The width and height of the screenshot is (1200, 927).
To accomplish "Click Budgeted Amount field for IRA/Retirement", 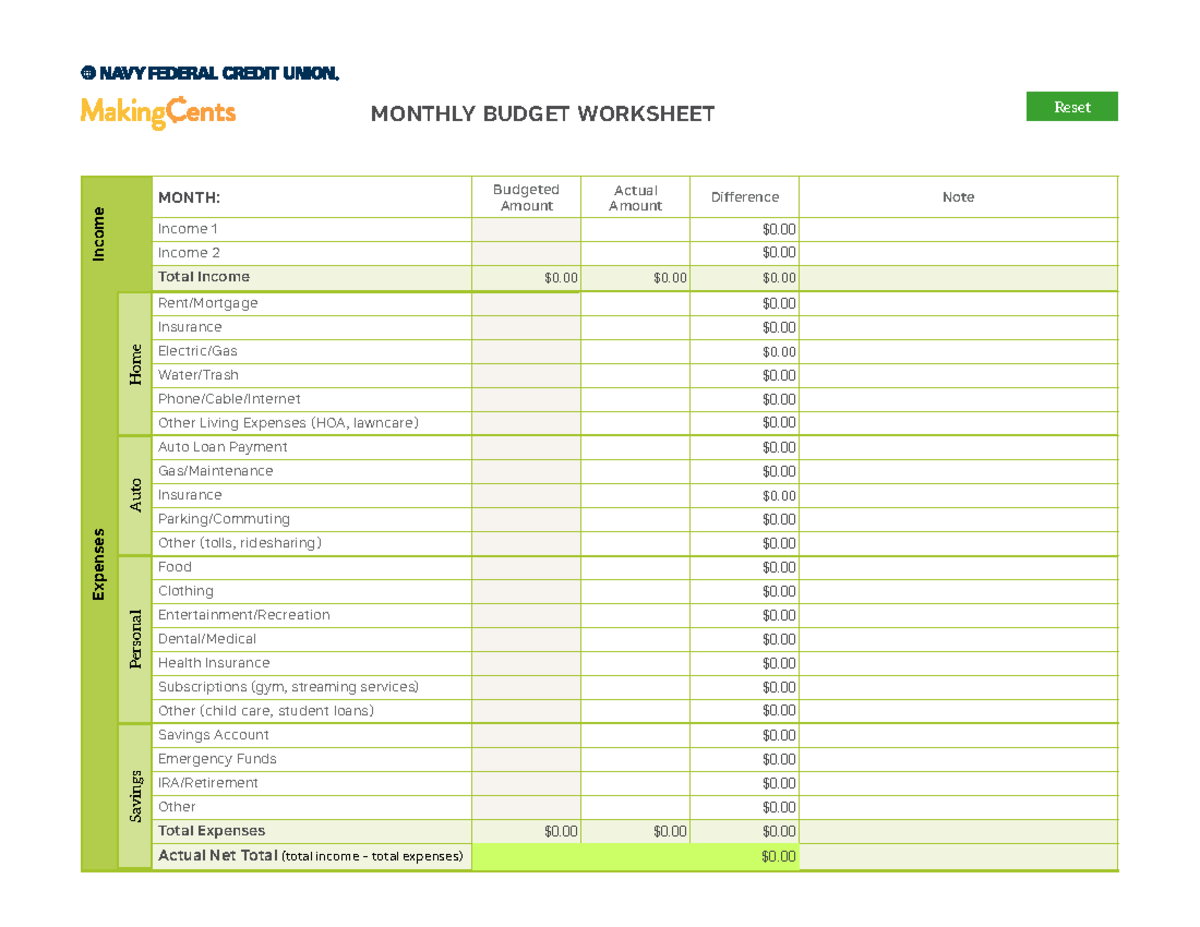I will point(526,783).
